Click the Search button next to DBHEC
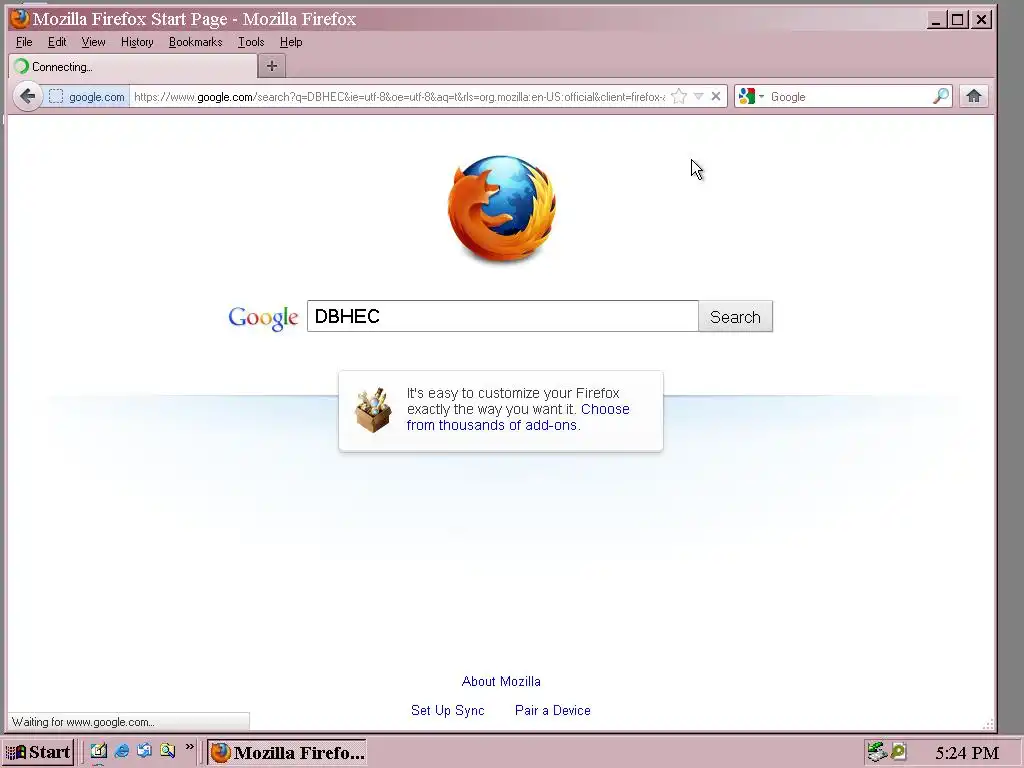The width and height of the screenshot is (1024, 768). (x=735, y=317)
